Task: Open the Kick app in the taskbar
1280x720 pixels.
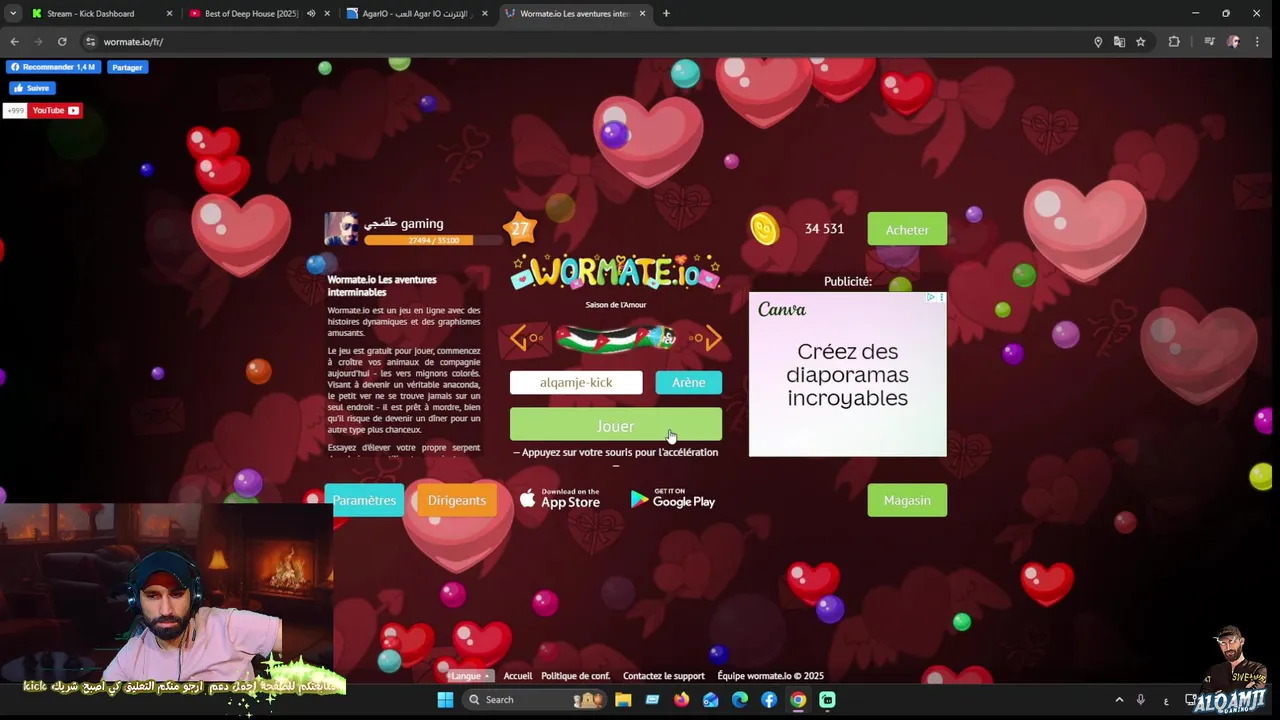Action: click(x=827, y=700)
